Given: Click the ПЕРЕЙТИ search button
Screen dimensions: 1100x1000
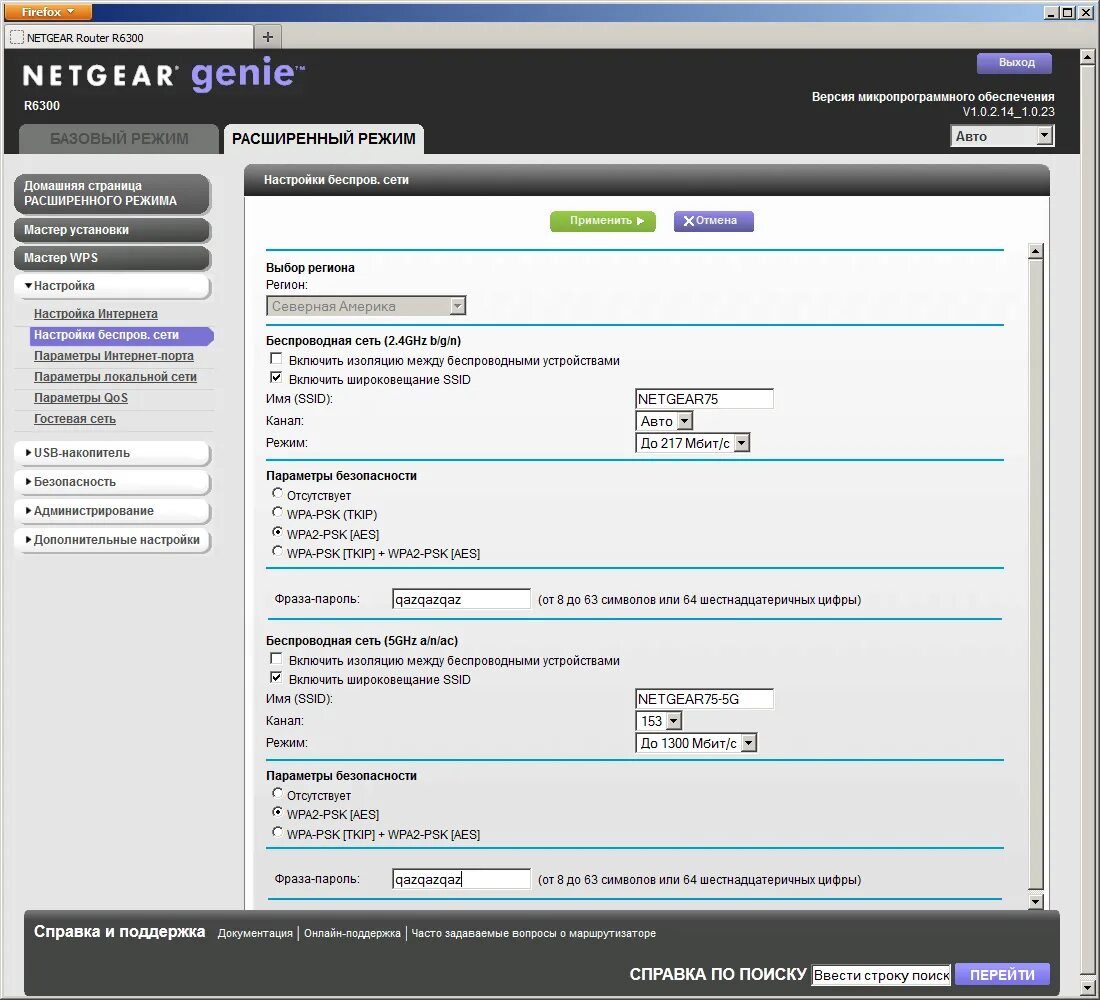Looking at the screenshot, I should (x=1002, y=975).
